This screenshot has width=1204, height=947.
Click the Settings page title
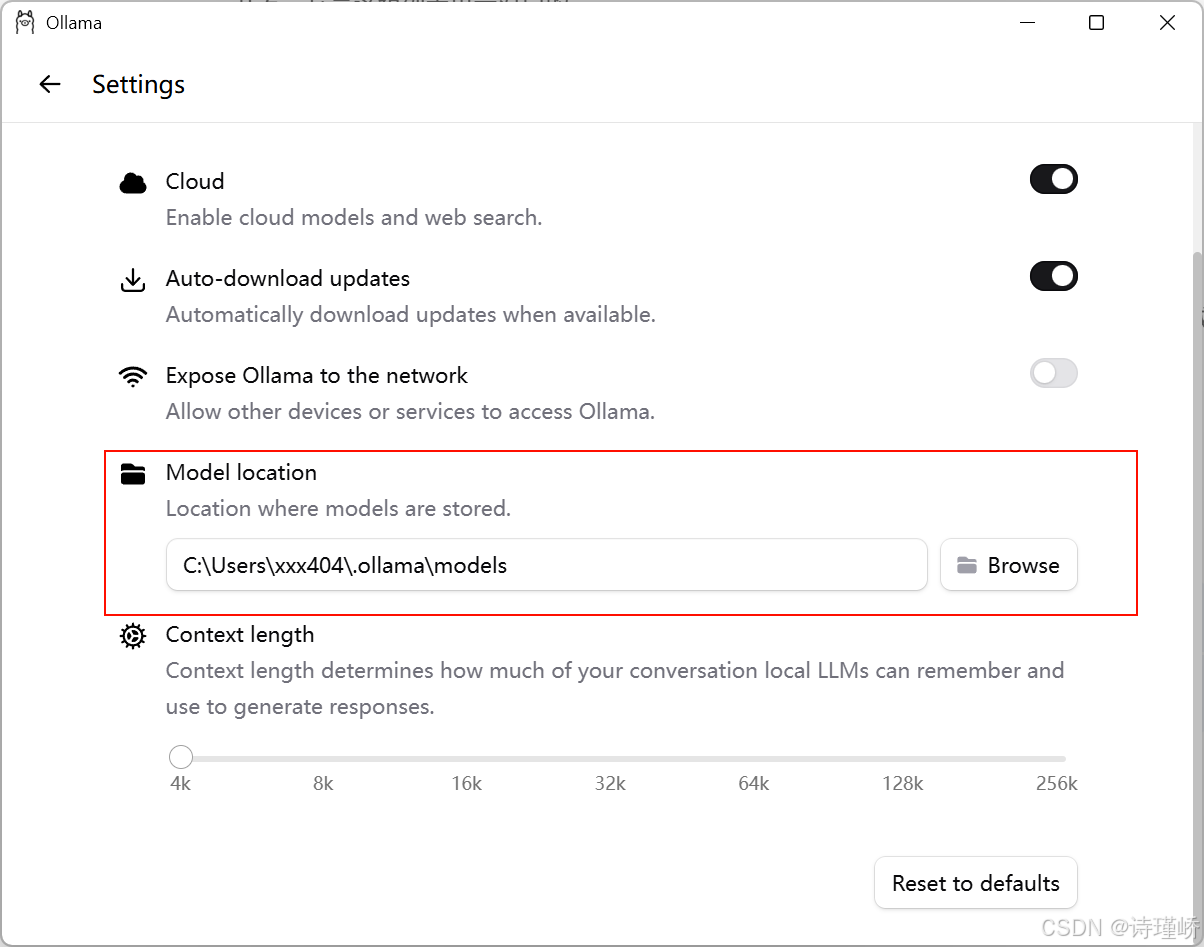click(x=139, y=85)
